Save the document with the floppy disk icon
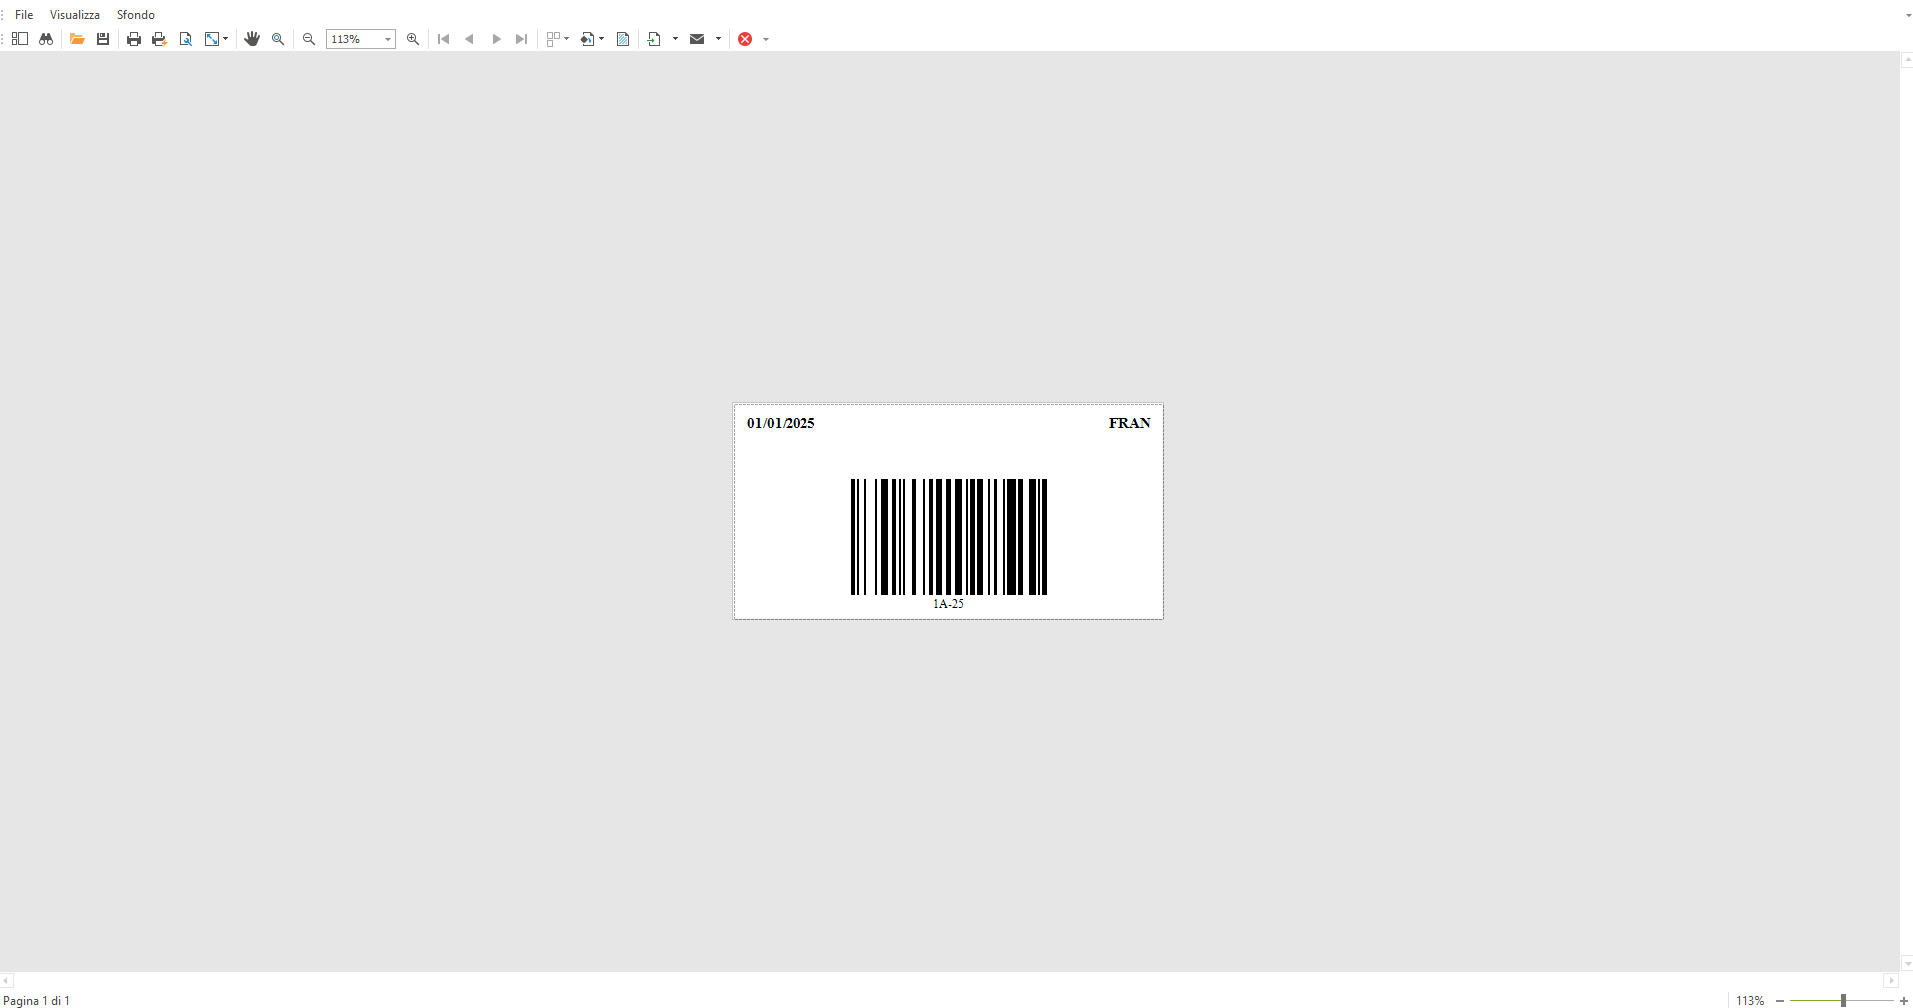The height and width of the screenshot is (1008, 1913). click(x=103, y=39)
